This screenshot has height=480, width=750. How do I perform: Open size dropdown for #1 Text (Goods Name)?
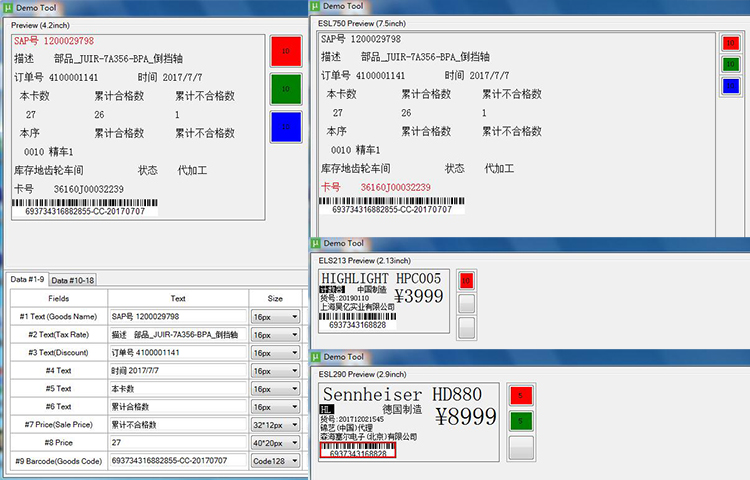click(x=276, y=317)
